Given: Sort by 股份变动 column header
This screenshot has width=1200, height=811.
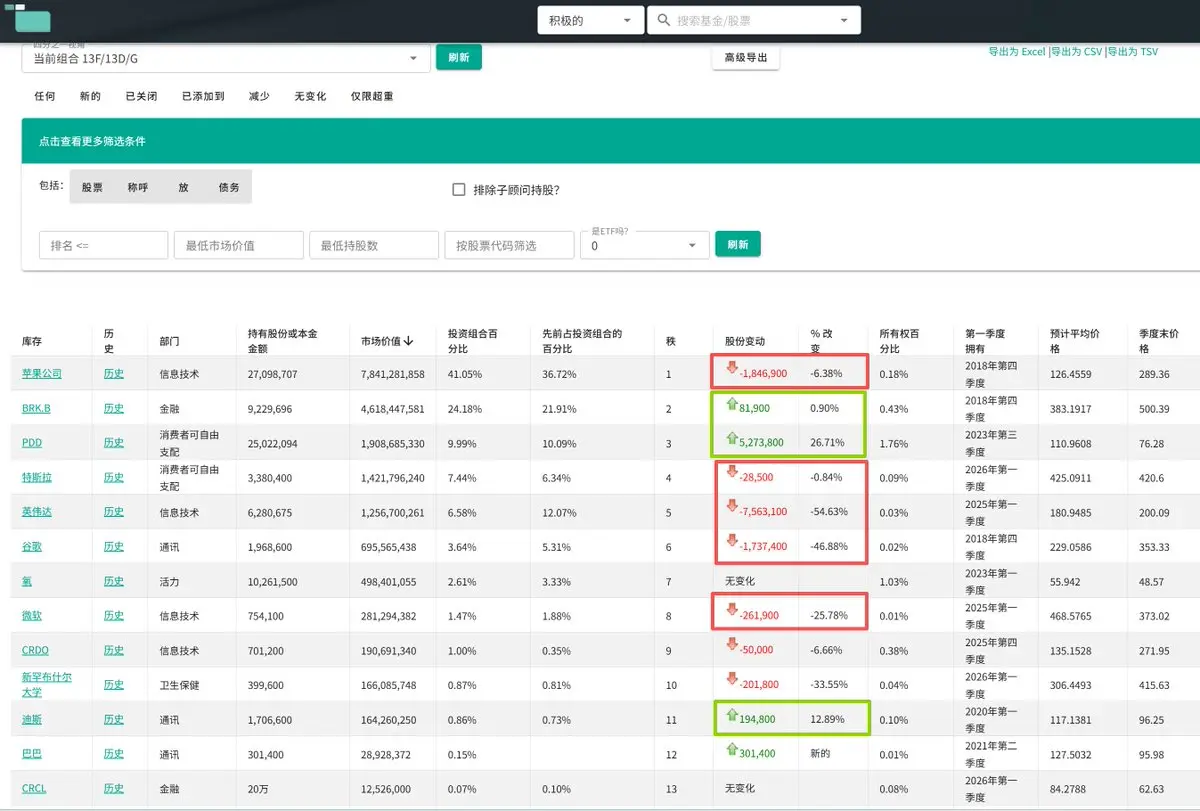Looking at the screenshot, I should click(x=745, y=342).
